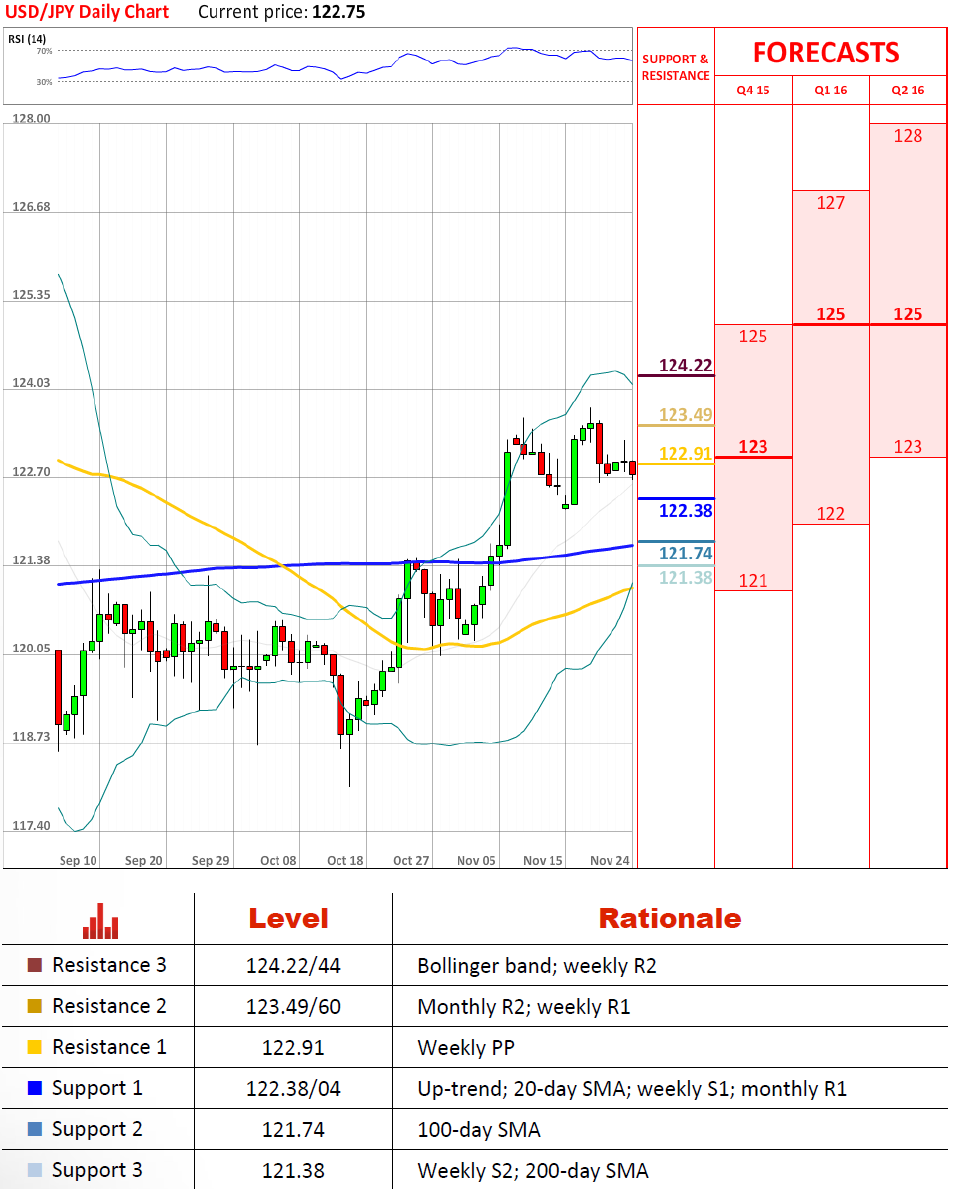Select the 'Support 3' row label
954x1189 pixels.
[x=97, y=1171]
